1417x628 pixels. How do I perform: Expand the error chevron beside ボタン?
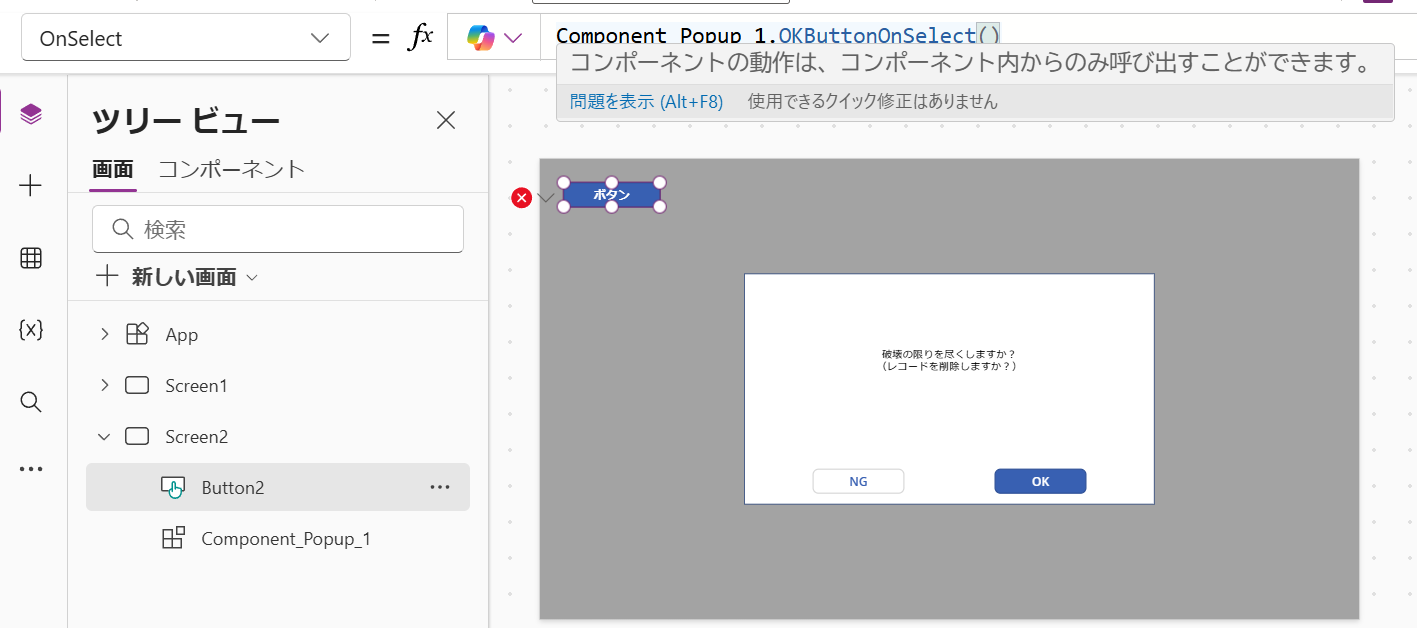(545, 198)
